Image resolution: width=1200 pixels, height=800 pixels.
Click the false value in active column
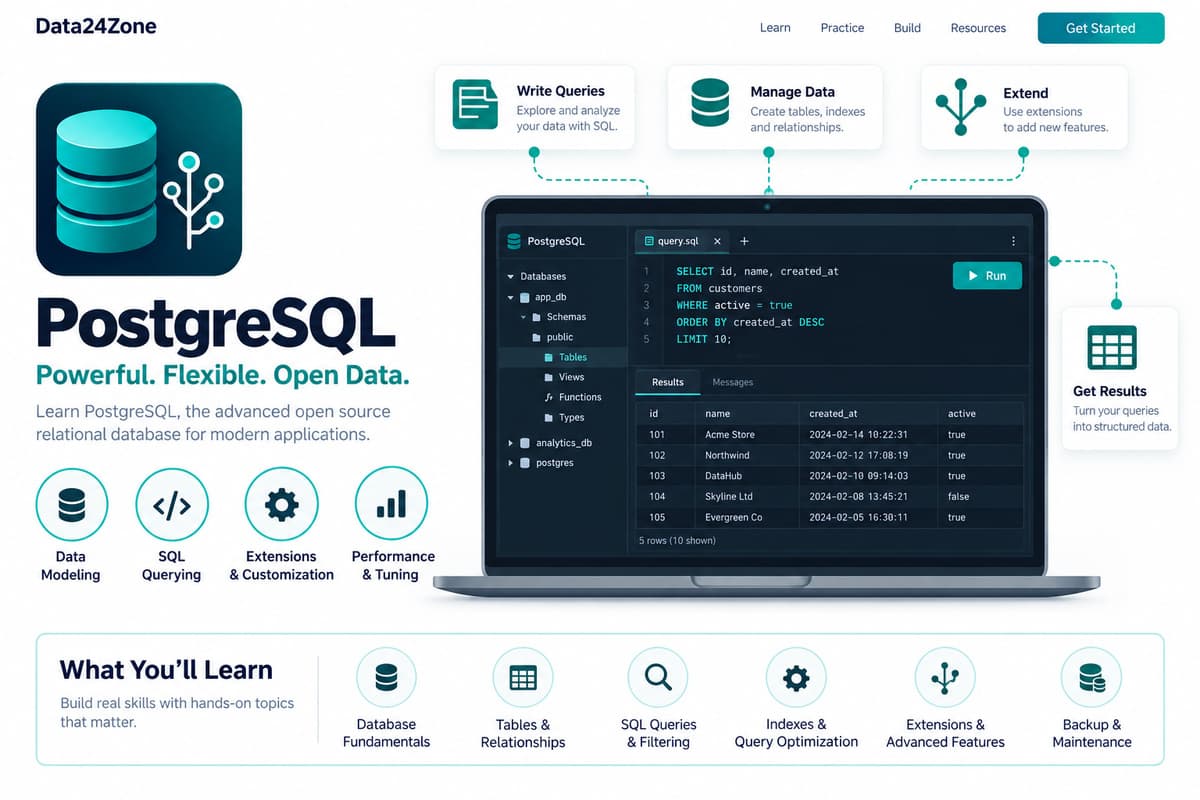tap(958, 496)
